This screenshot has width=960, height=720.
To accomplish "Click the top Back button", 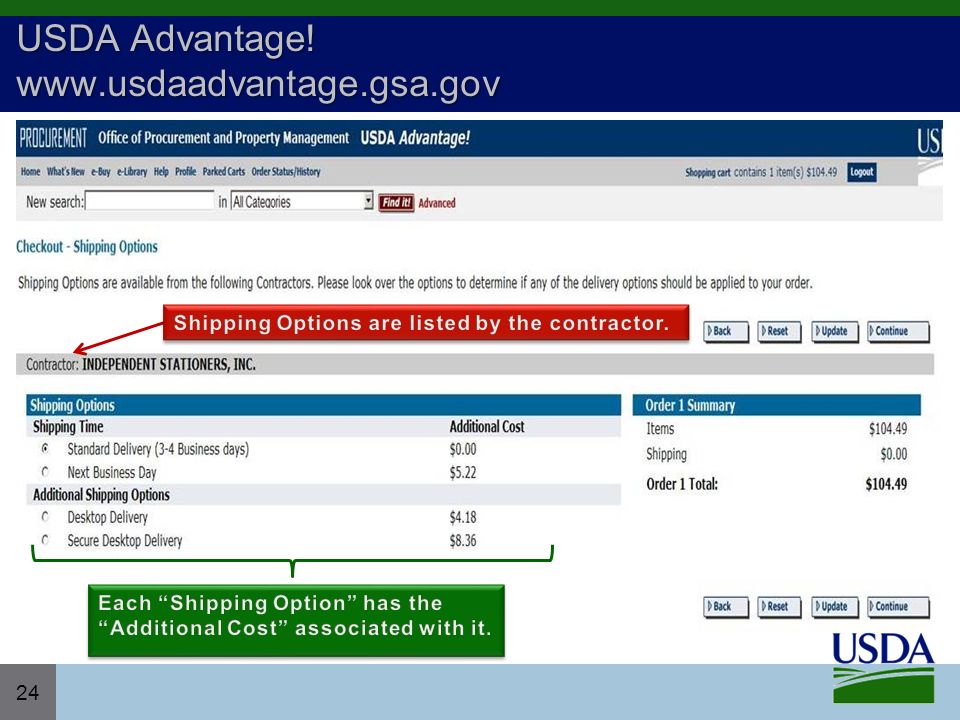I will (726, 331).
